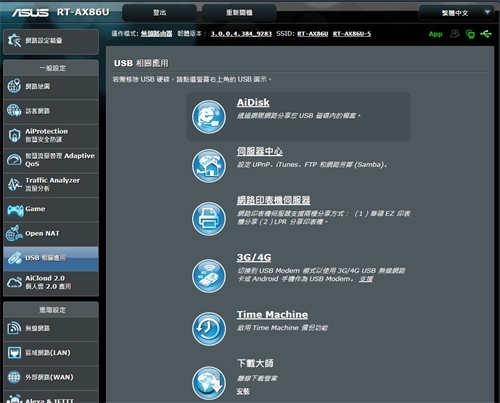Click the USB 相關應用 page heading
500x403 pixels.
tap(141, 63)
